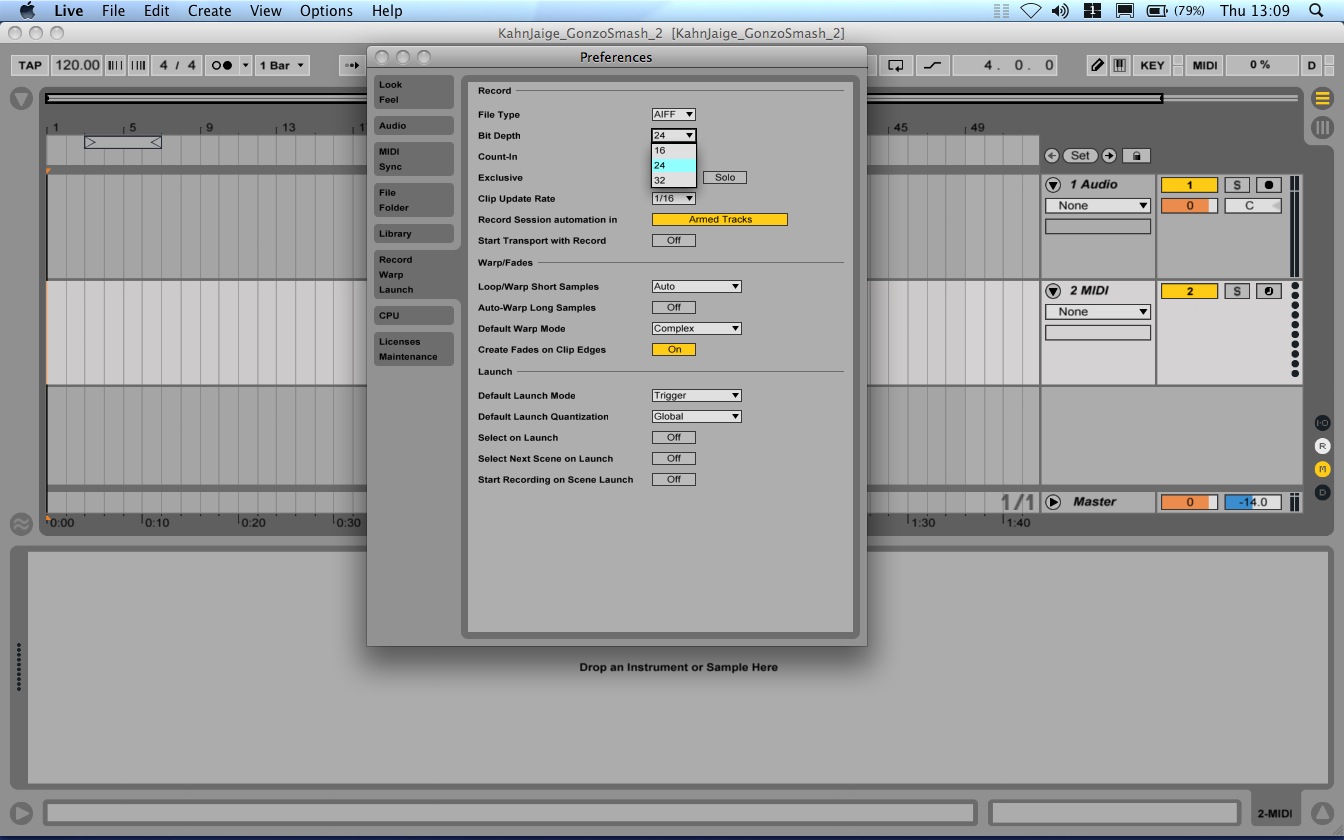Click the Set locator button
Viewport: 1344px width, 840px height.
click(x=1080, y=156)
